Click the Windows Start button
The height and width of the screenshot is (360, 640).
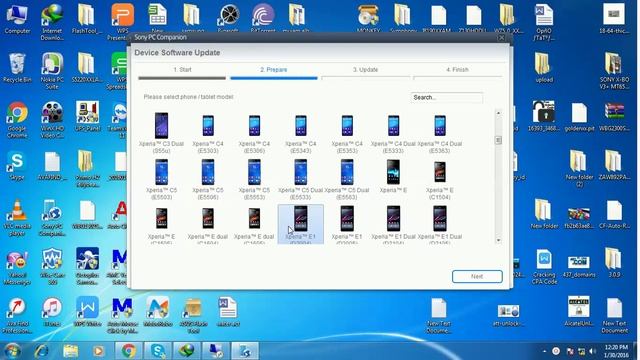[x=11, y=351]
